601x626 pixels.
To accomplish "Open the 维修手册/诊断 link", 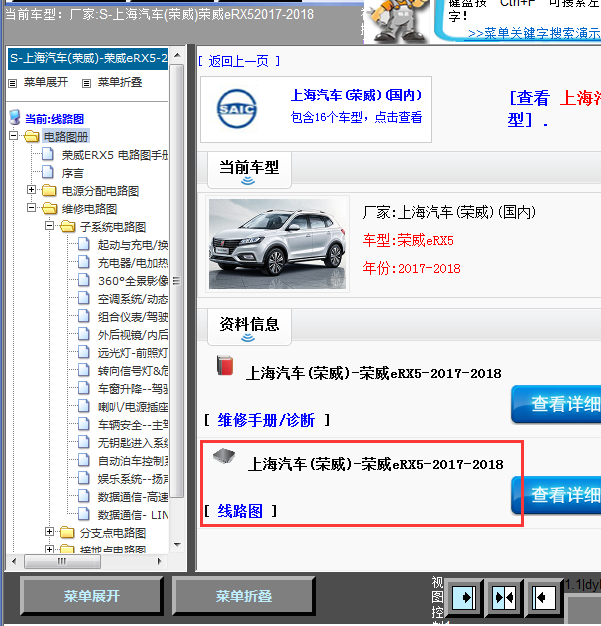I will (266, 420).
